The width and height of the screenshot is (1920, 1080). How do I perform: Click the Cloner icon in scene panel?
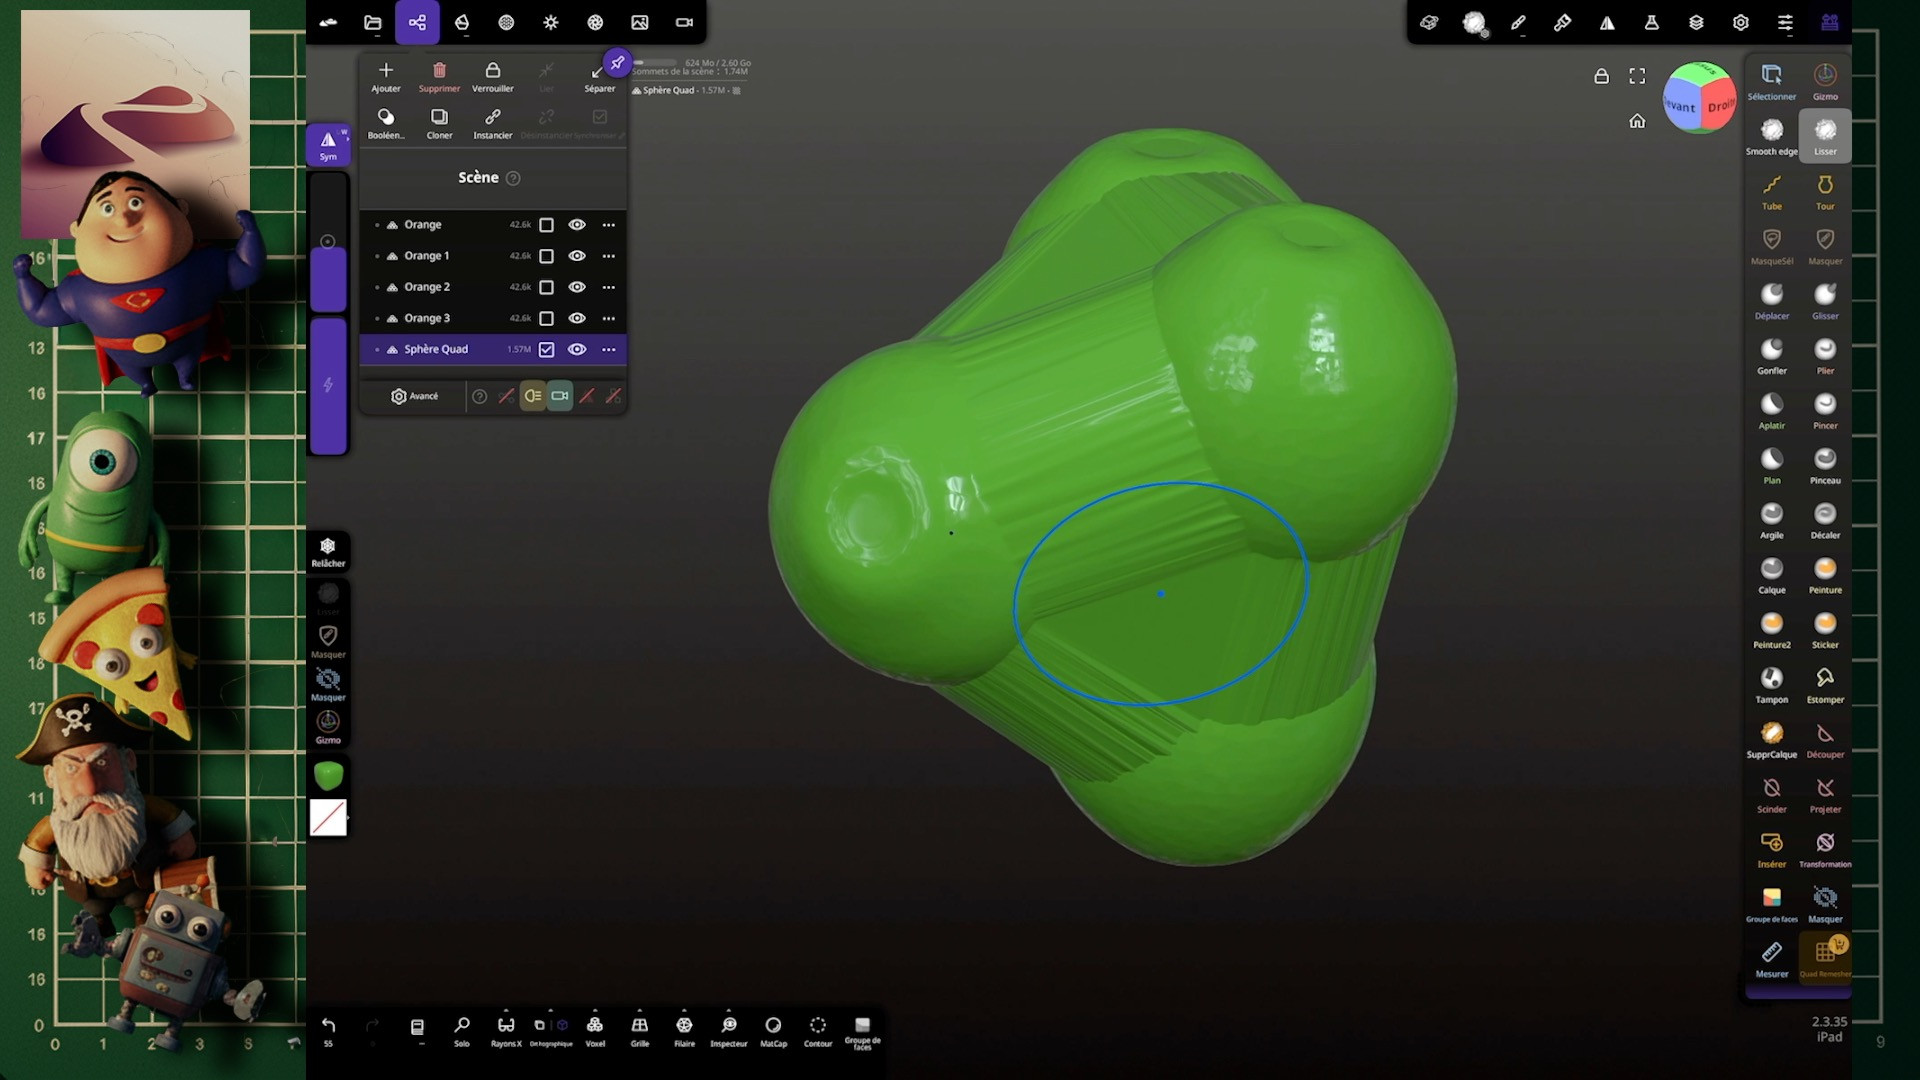[x=439, y=123]
